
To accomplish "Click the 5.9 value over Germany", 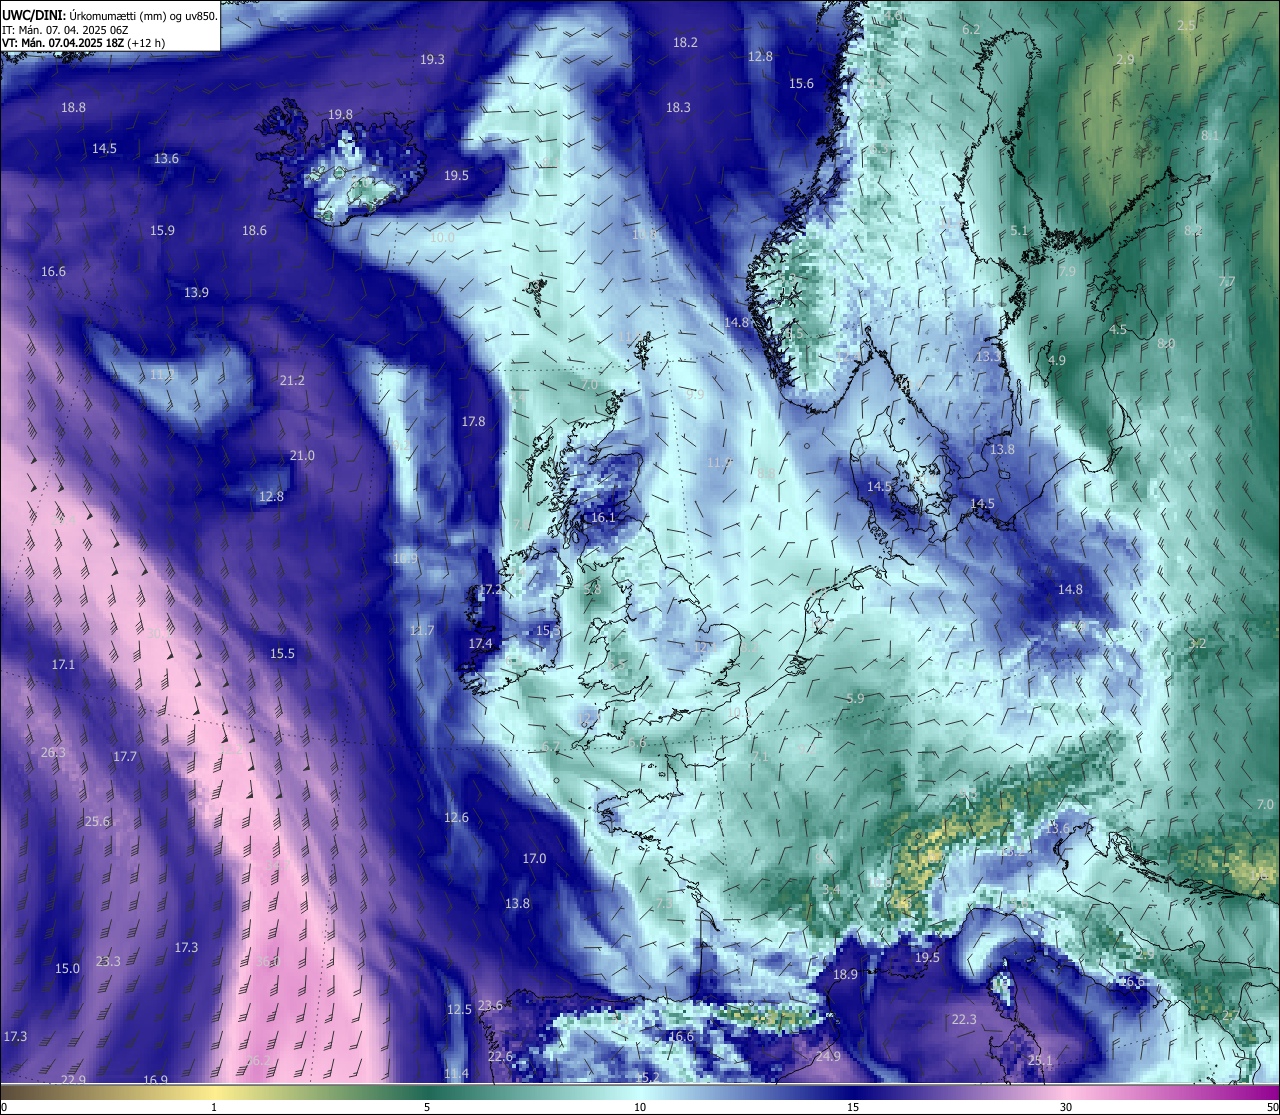I will pos(854,699).
